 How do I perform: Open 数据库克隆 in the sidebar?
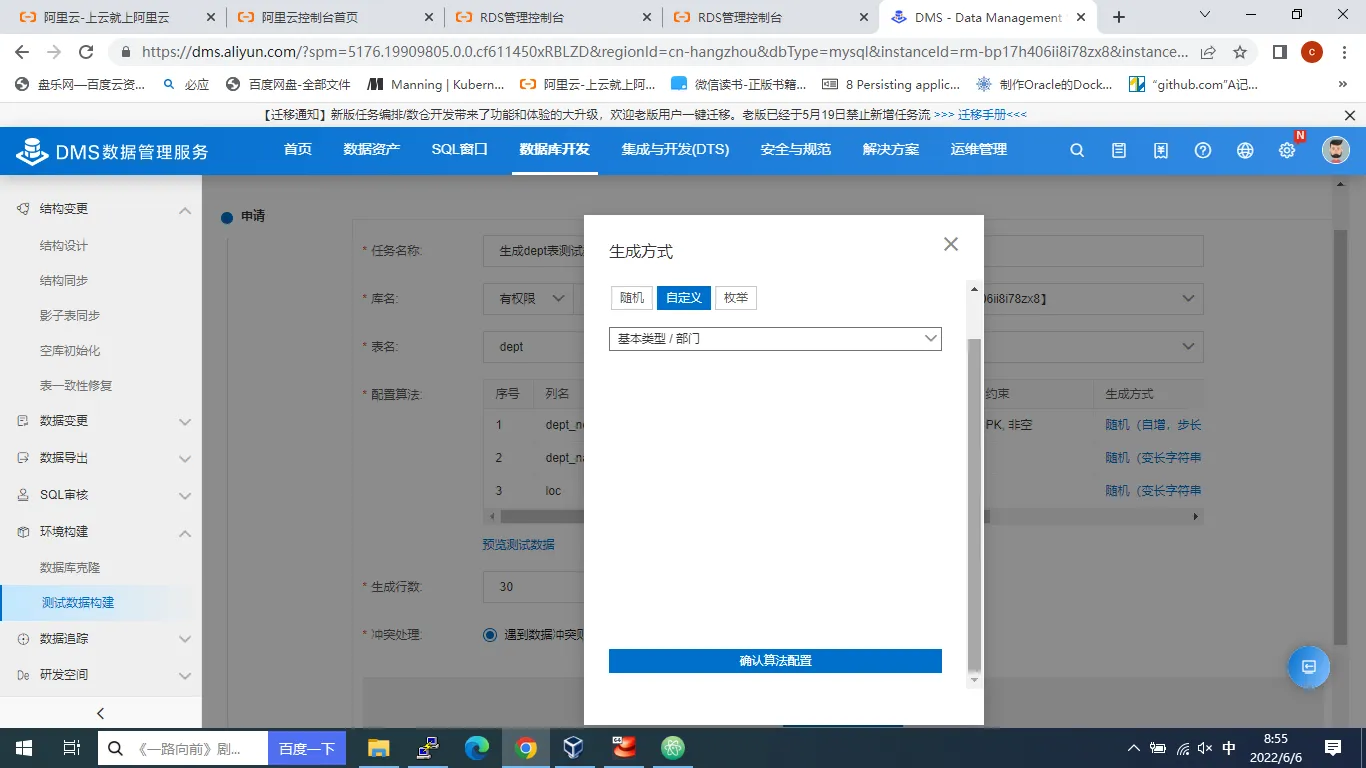[x=70, y=568]
